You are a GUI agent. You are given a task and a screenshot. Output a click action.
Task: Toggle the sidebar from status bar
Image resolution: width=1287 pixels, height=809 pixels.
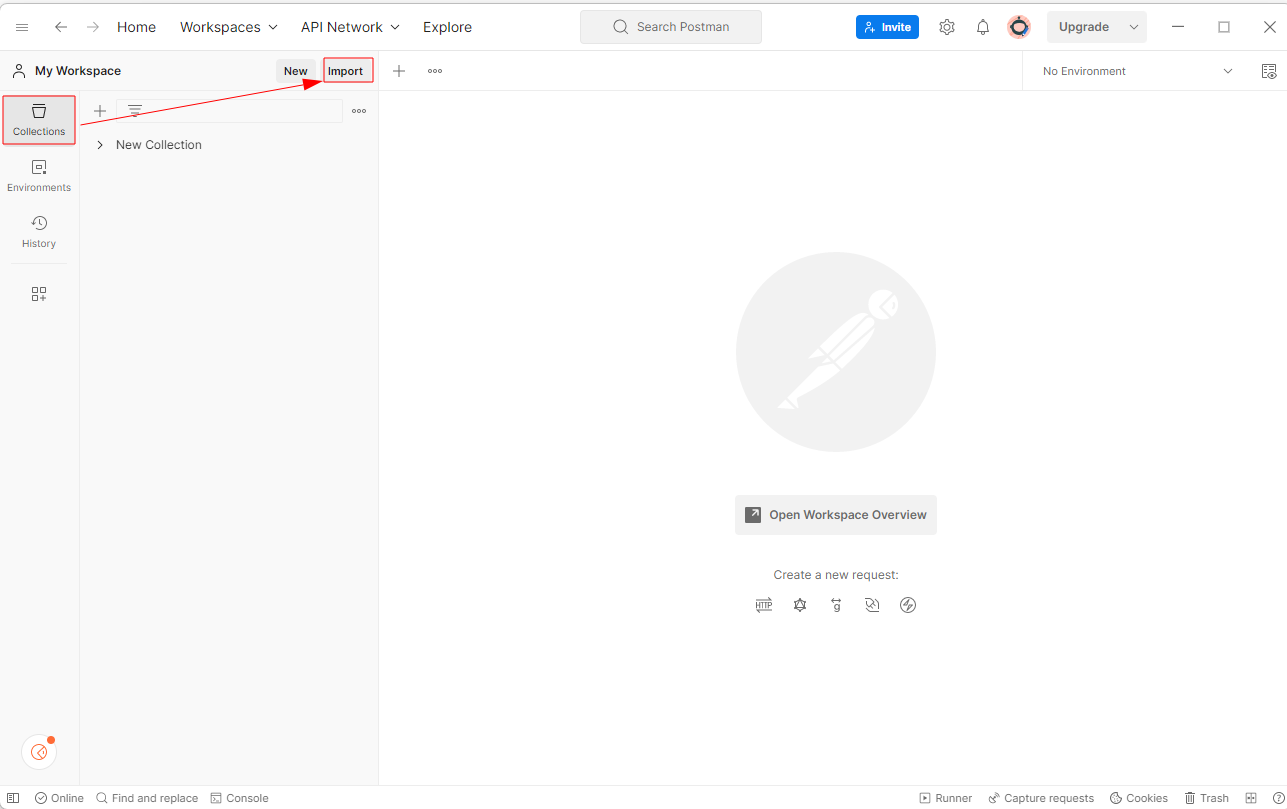[x=13, y=798]
